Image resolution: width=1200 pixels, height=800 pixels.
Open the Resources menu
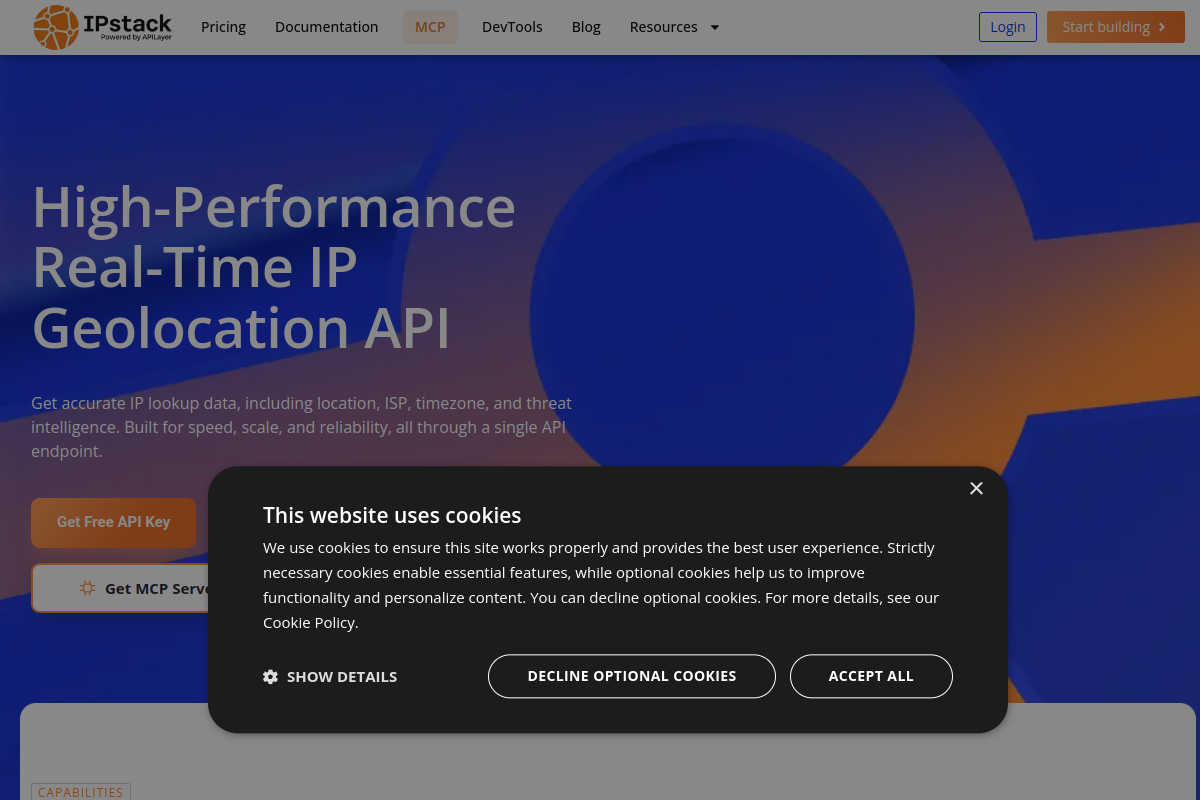[674, 27]
